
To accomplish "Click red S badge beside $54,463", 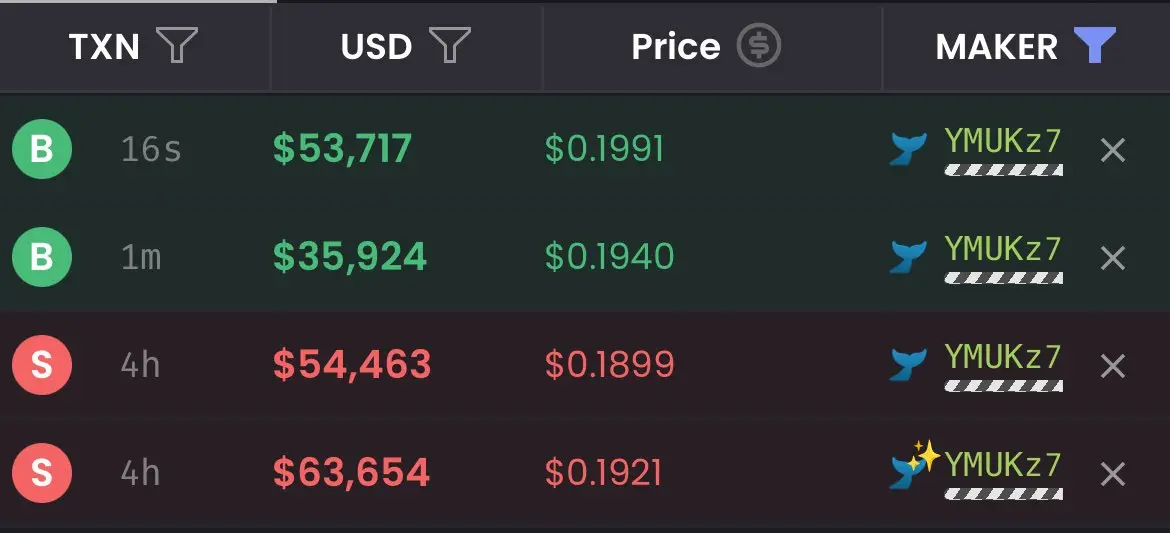I will pos(42,365).
